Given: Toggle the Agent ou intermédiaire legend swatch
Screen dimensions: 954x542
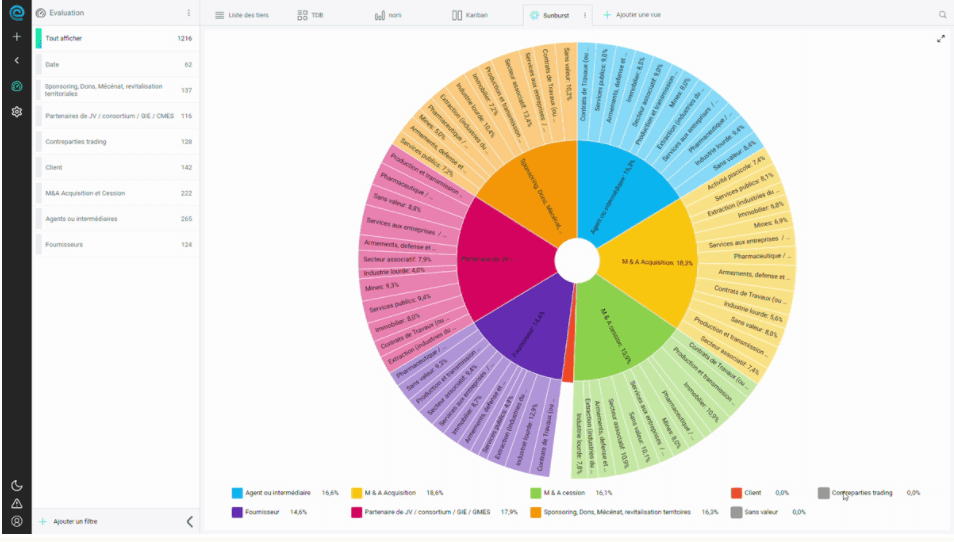Looking at the screenshot, I should [237, 493].
